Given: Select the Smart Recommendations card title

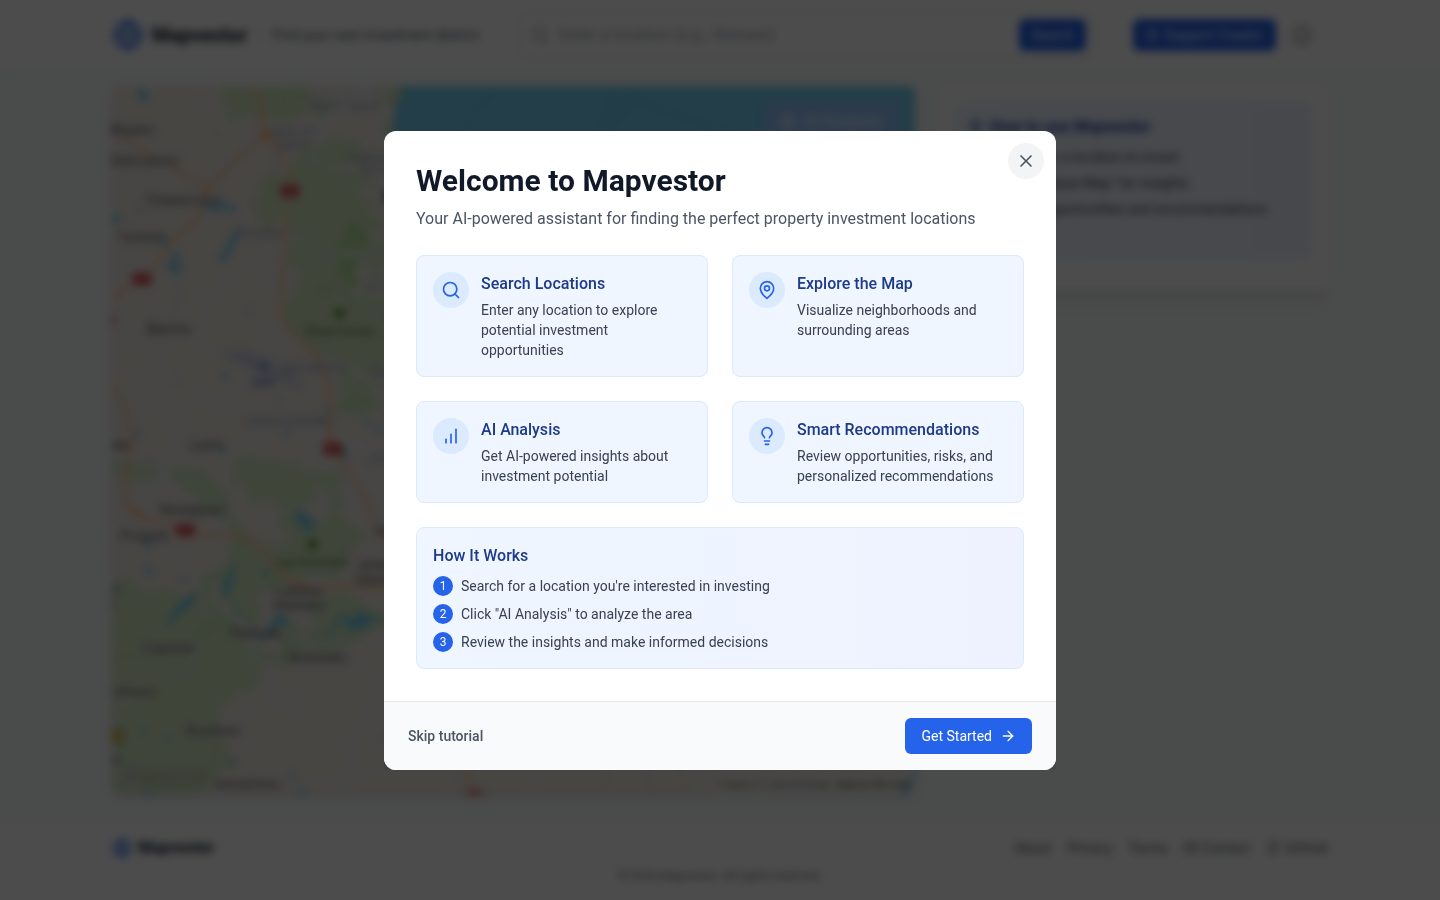Looking at the screenshot, I should click(x=888, y=430).
